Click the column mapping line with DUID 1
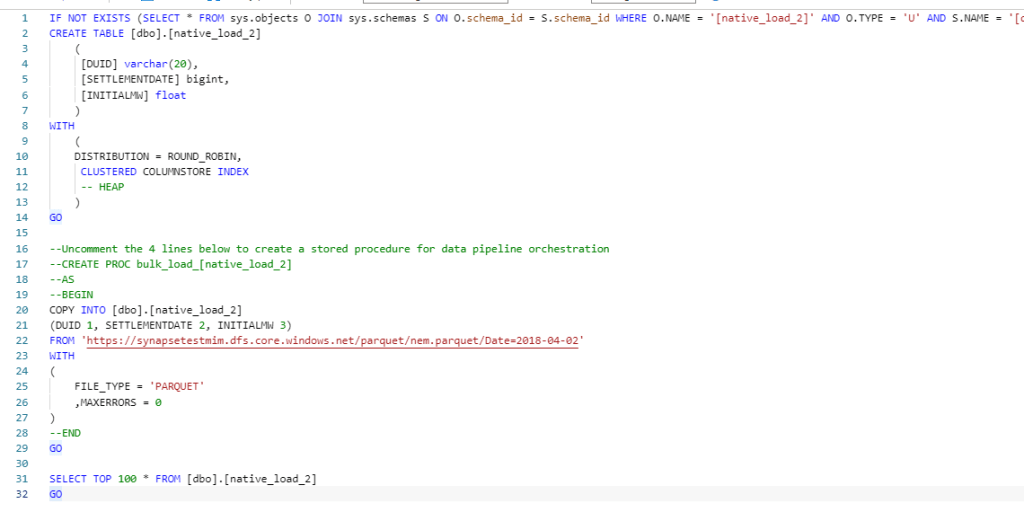Screen dimensions: 1024x512 pos(170,325)
